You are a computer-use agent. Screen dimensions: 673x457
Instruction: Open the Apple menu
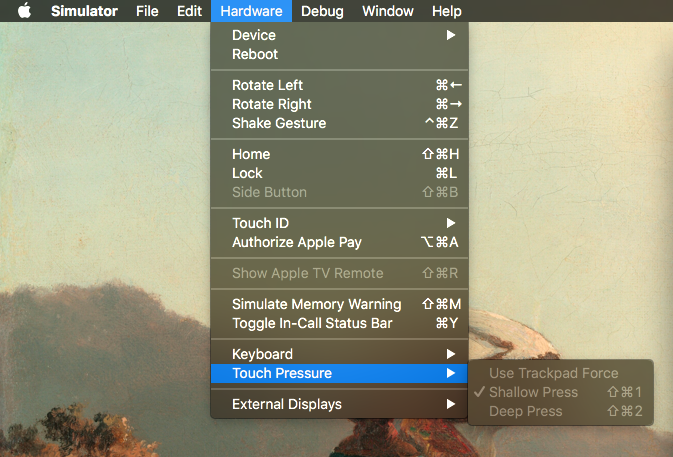(x=24, y=11)
